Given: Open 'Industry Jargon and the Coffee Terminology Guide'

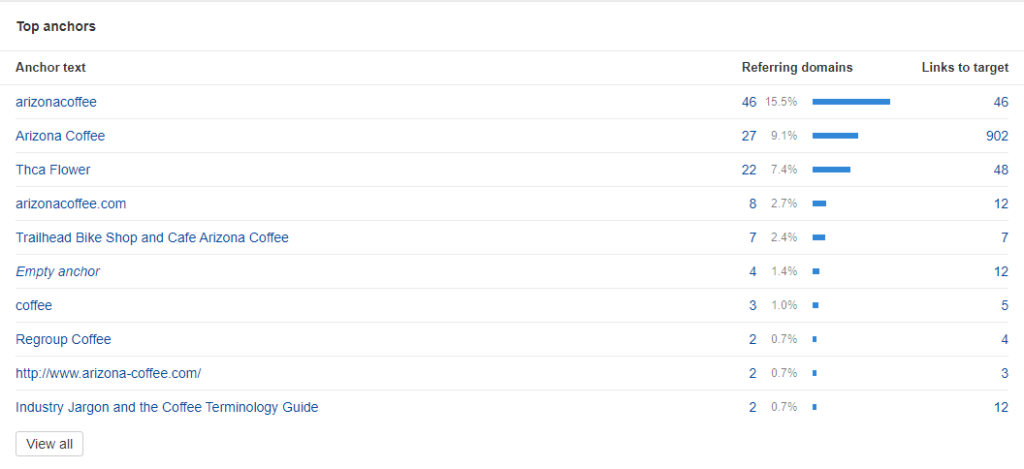Looking at the screenshot, I should pyautogui.click(x=167, y=408).
